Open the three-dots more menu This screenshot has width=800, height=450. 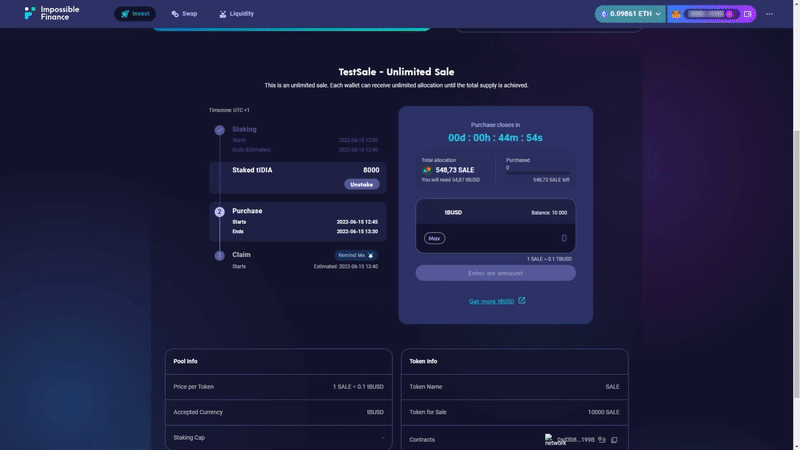(x=769, y=14)
